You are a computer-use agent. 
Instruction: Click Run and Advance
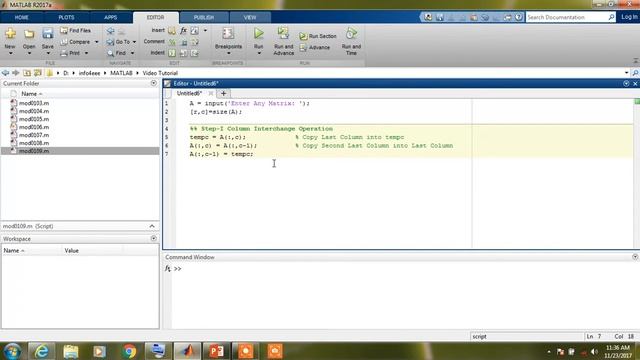click(284, 41)
